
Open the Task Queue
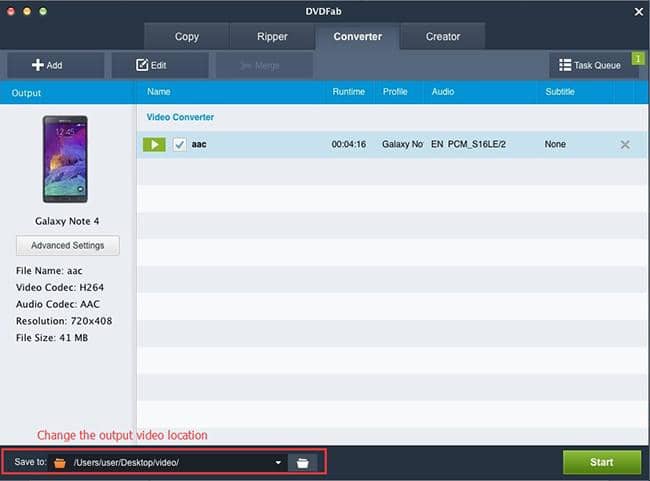pyautogui.click(x=590, y=65)
